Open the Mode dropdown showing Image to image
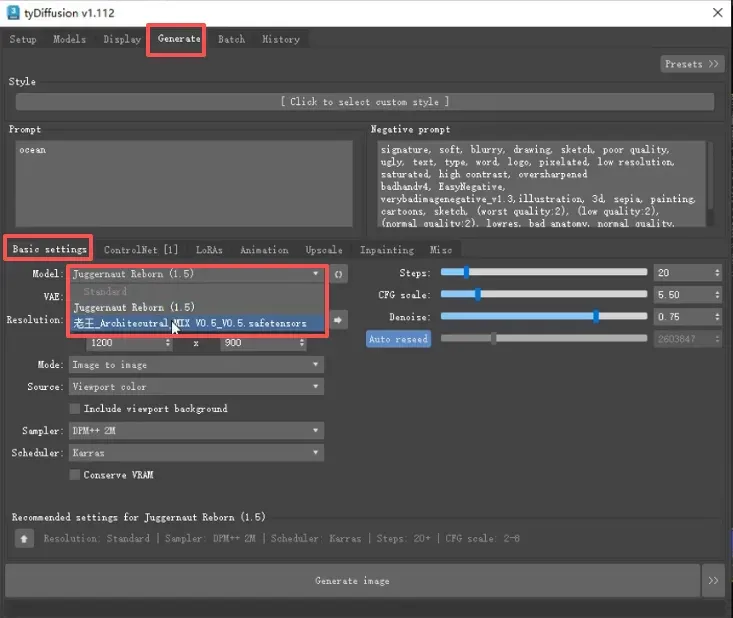The width and height of the screenshot is (733, 618). [196, 365]
